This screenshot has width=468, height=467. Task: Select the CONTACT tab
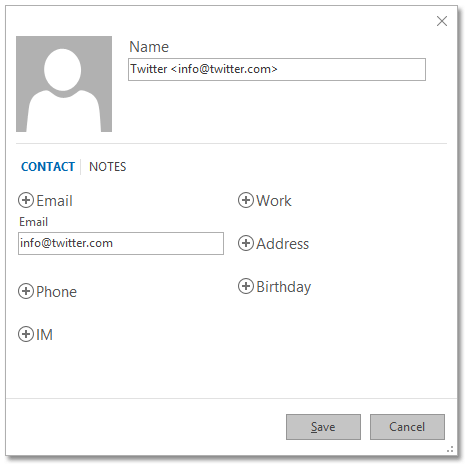48,167
